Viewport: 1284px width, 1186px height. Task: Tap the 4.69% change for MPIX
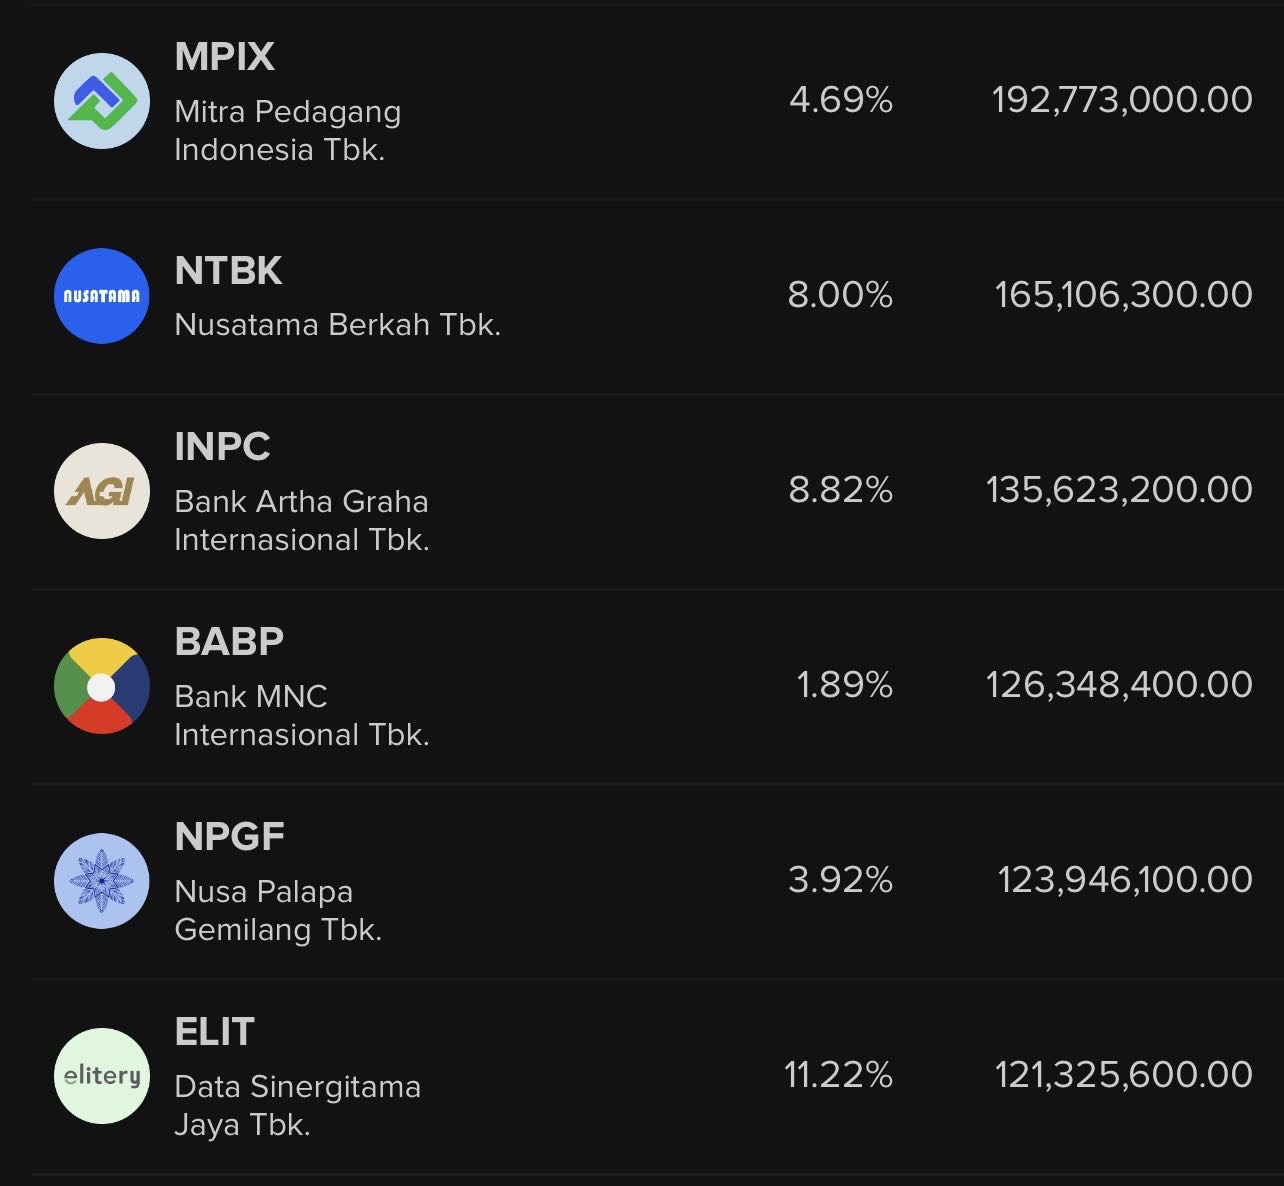(841, 100)
